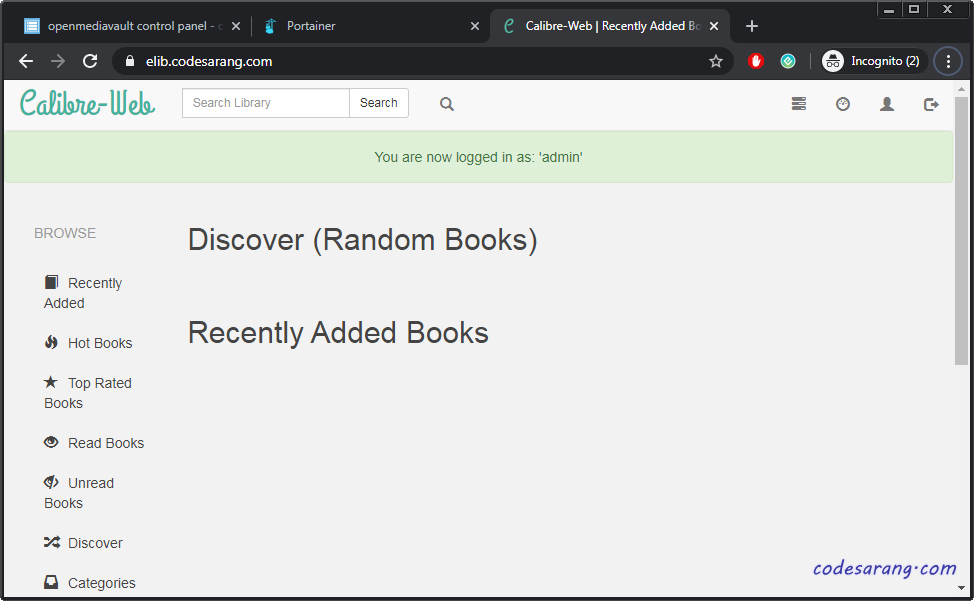Close the Calibre-Web tab
The width and height of the screenshot is (974, 601).
[714, 26]
